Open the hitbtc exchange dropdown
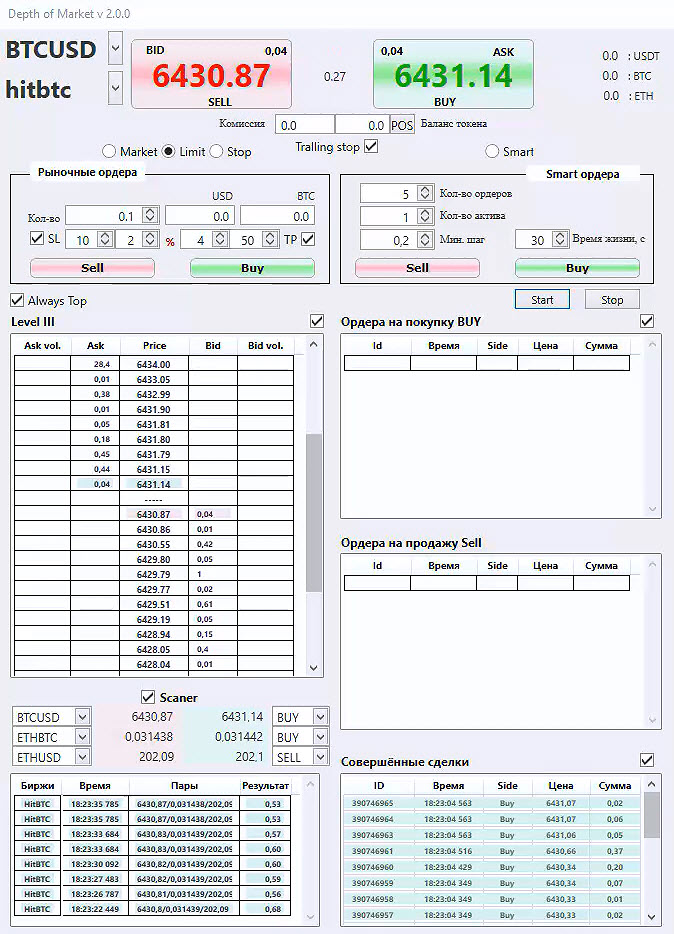Viewport: 674px width, 934px height. click(116, 88)
